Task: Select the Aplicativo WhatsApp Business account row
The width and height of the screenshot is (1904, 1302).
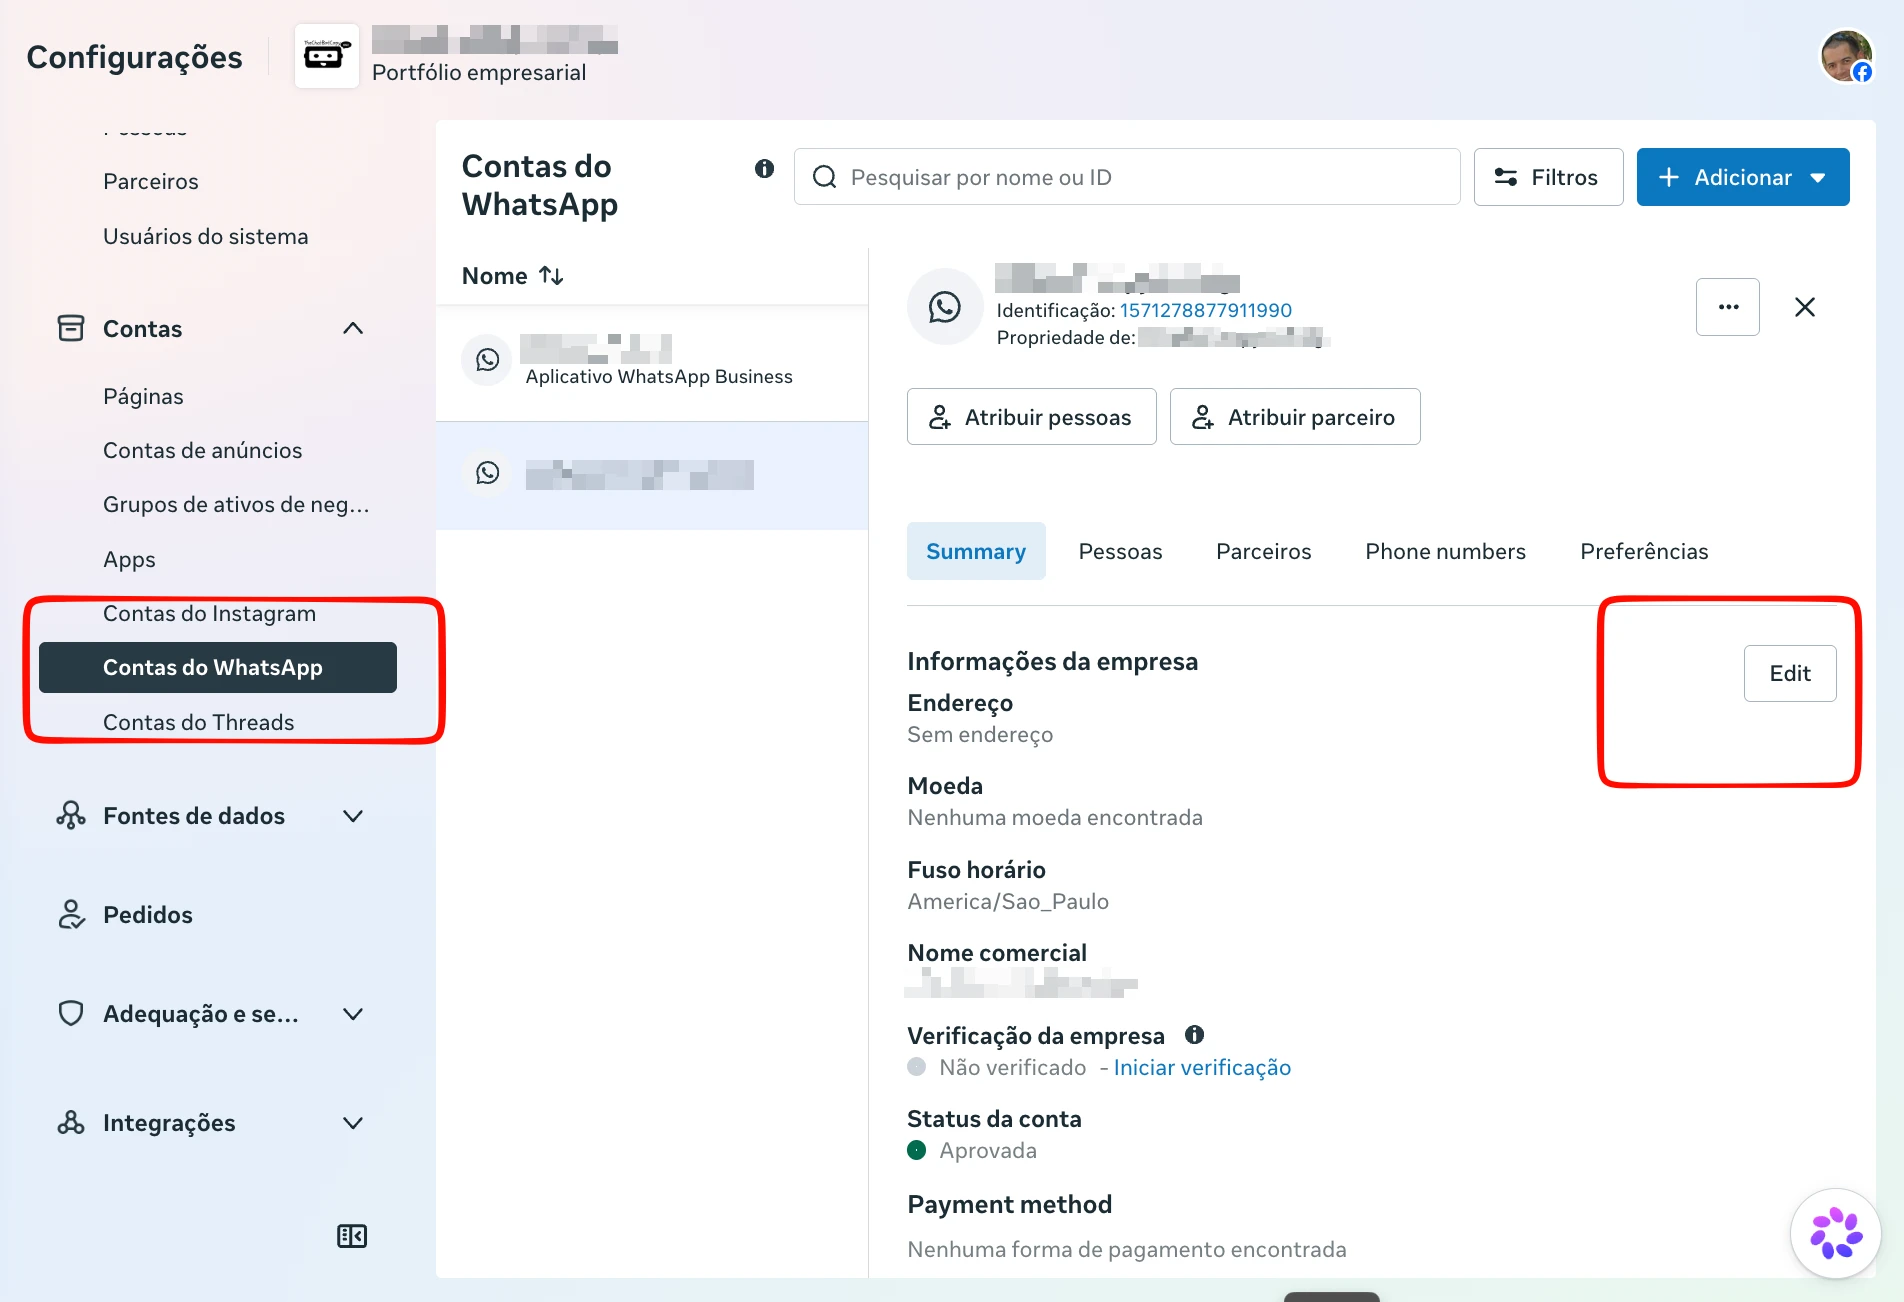Action: [x=652, y=362]
